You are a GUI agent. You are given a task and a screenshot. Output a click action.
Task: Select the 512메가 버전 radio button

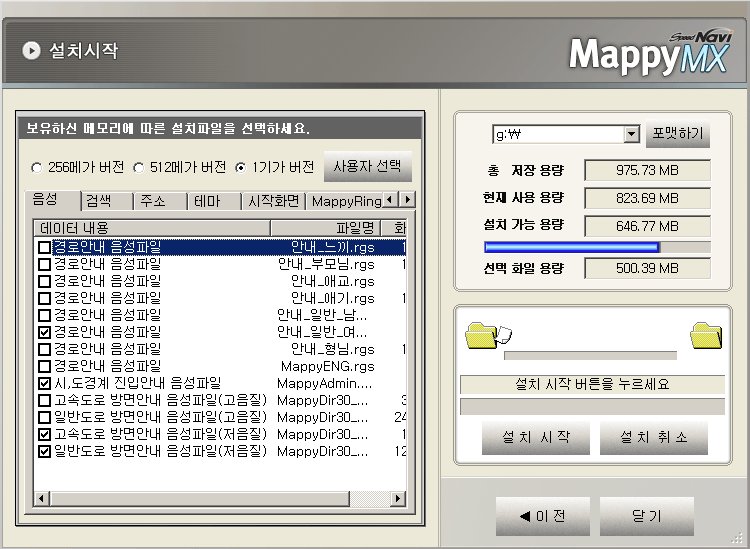pos(139,168)
